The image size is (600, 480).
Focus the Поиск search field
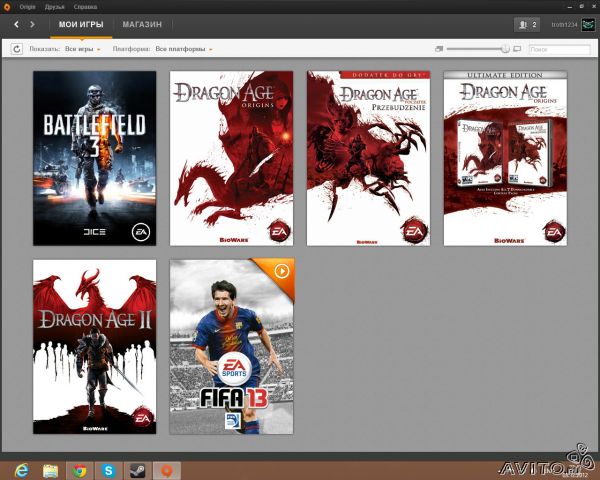(x=559, y=49)
